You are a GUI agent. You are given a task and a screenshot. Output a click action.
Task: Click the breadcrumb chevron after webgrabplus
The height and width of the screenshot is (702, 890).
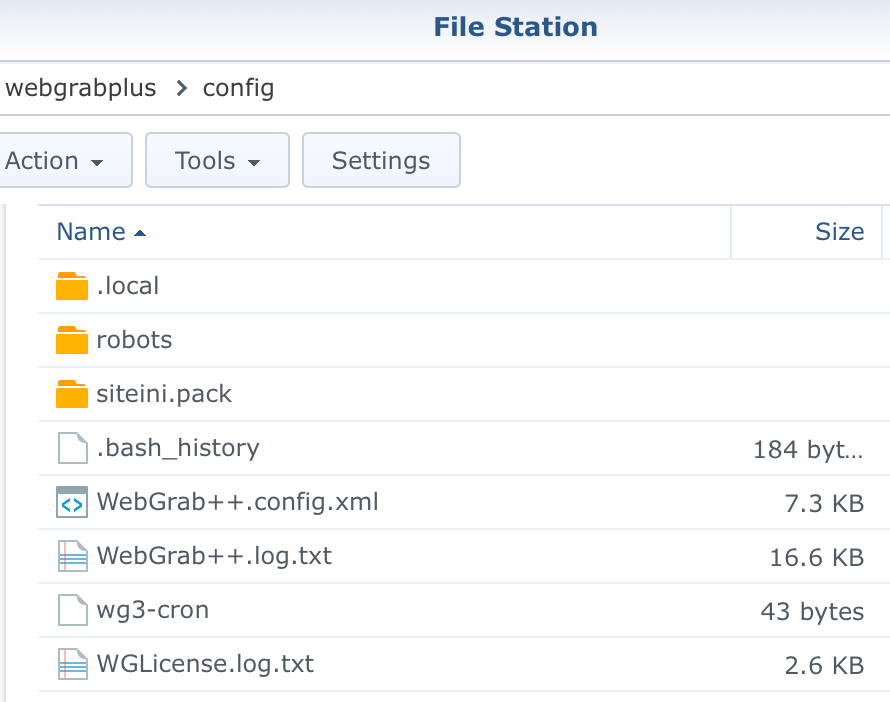pyautogui.click(x=181, y=88)
